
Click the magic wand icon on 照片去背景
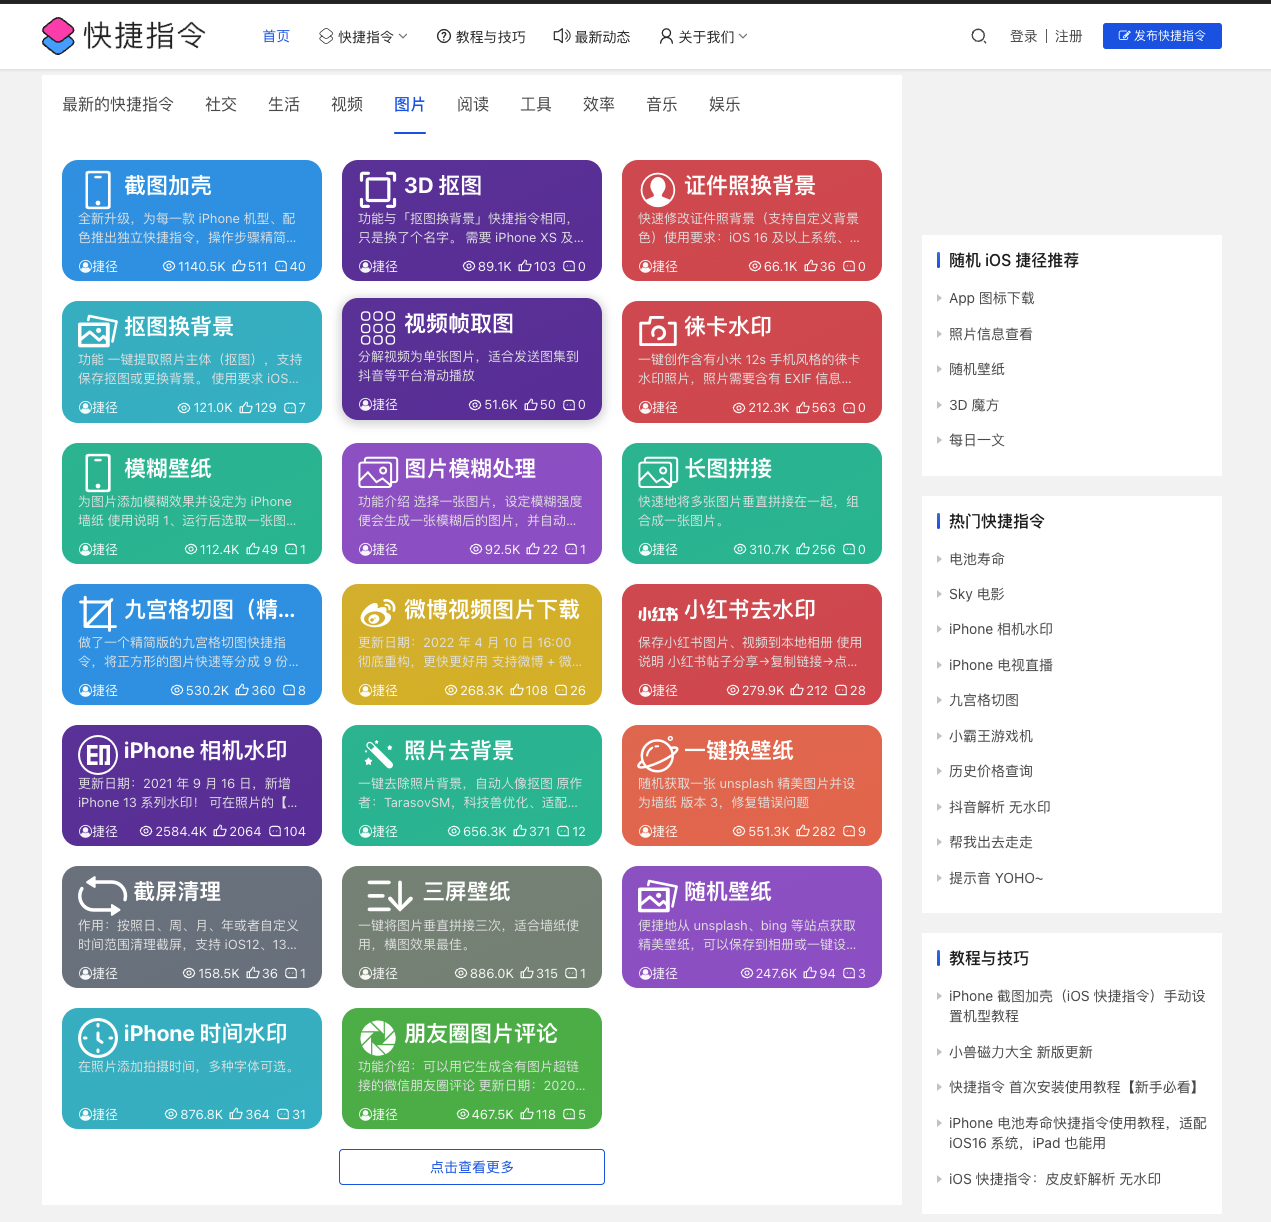(378, 754)
